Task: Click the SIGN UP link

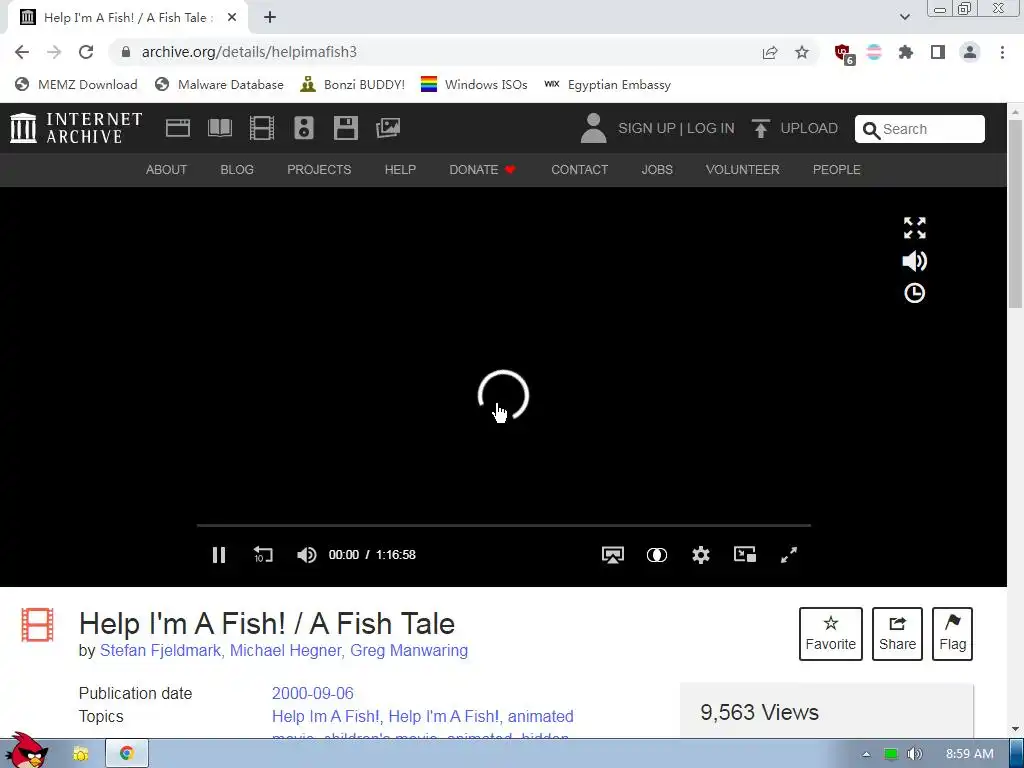Action: [x=647, y=128]
